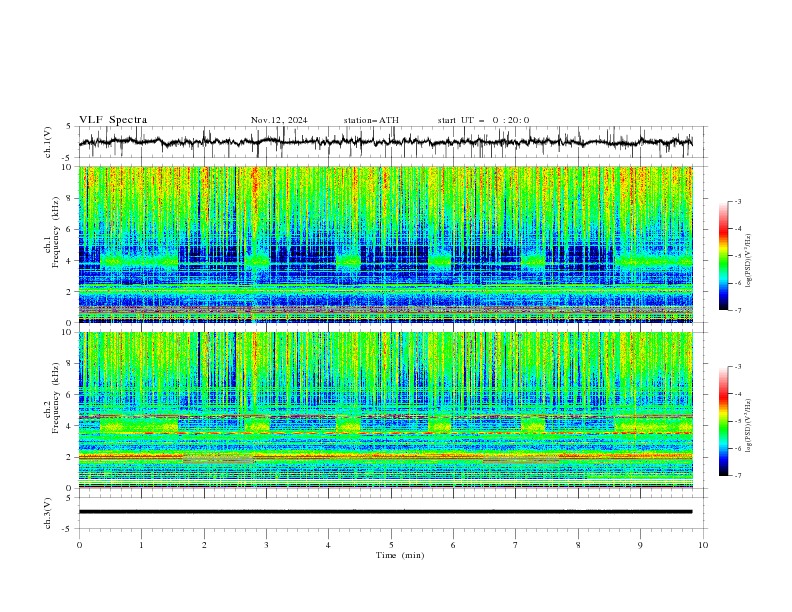The image size is (792, 612).
Task: Click the 'station=ATH' label
Action: click(x=371, y=120)
